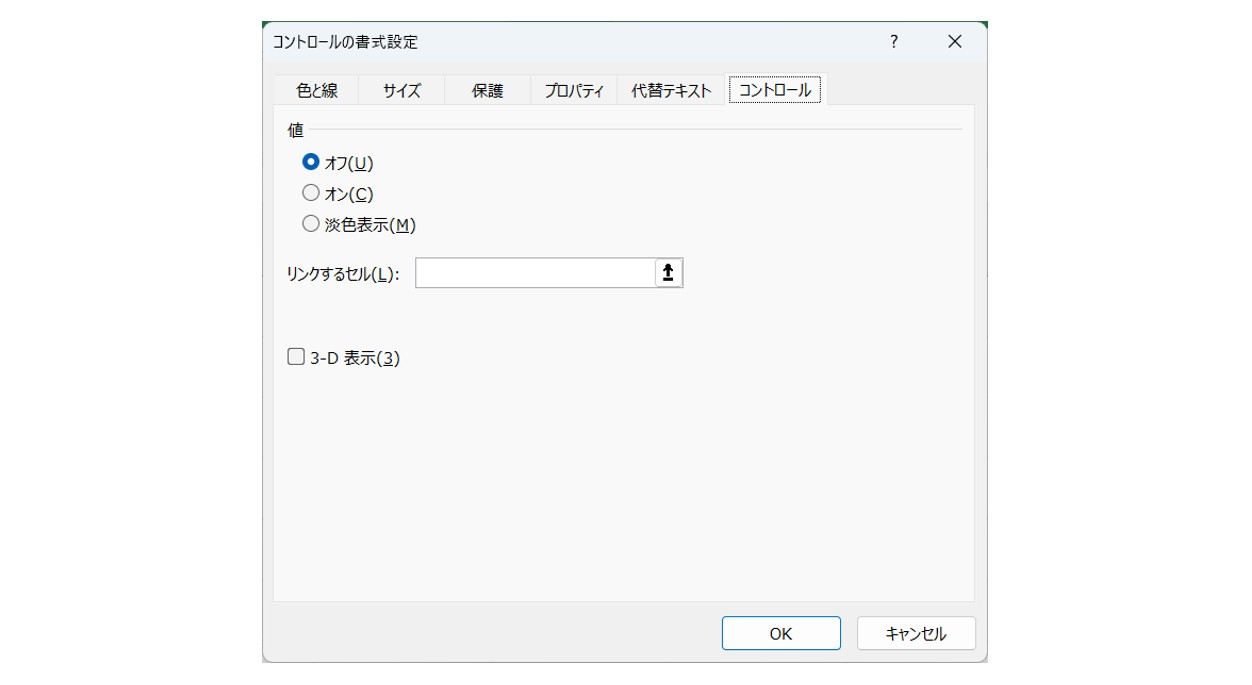The image size is (1252, 685).
Task: Select the オン(C) radio button
Action: 311,193
